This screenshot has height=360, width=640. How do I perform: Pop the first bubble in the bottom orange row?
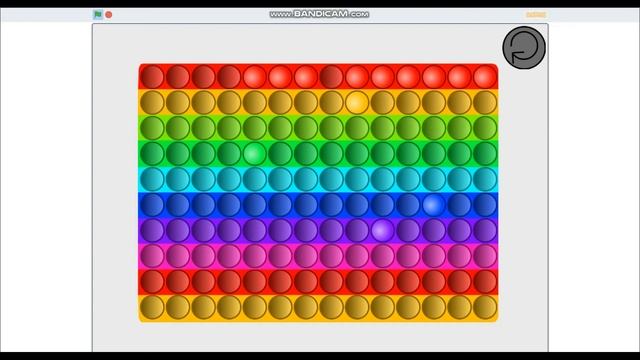click(152, 307)
